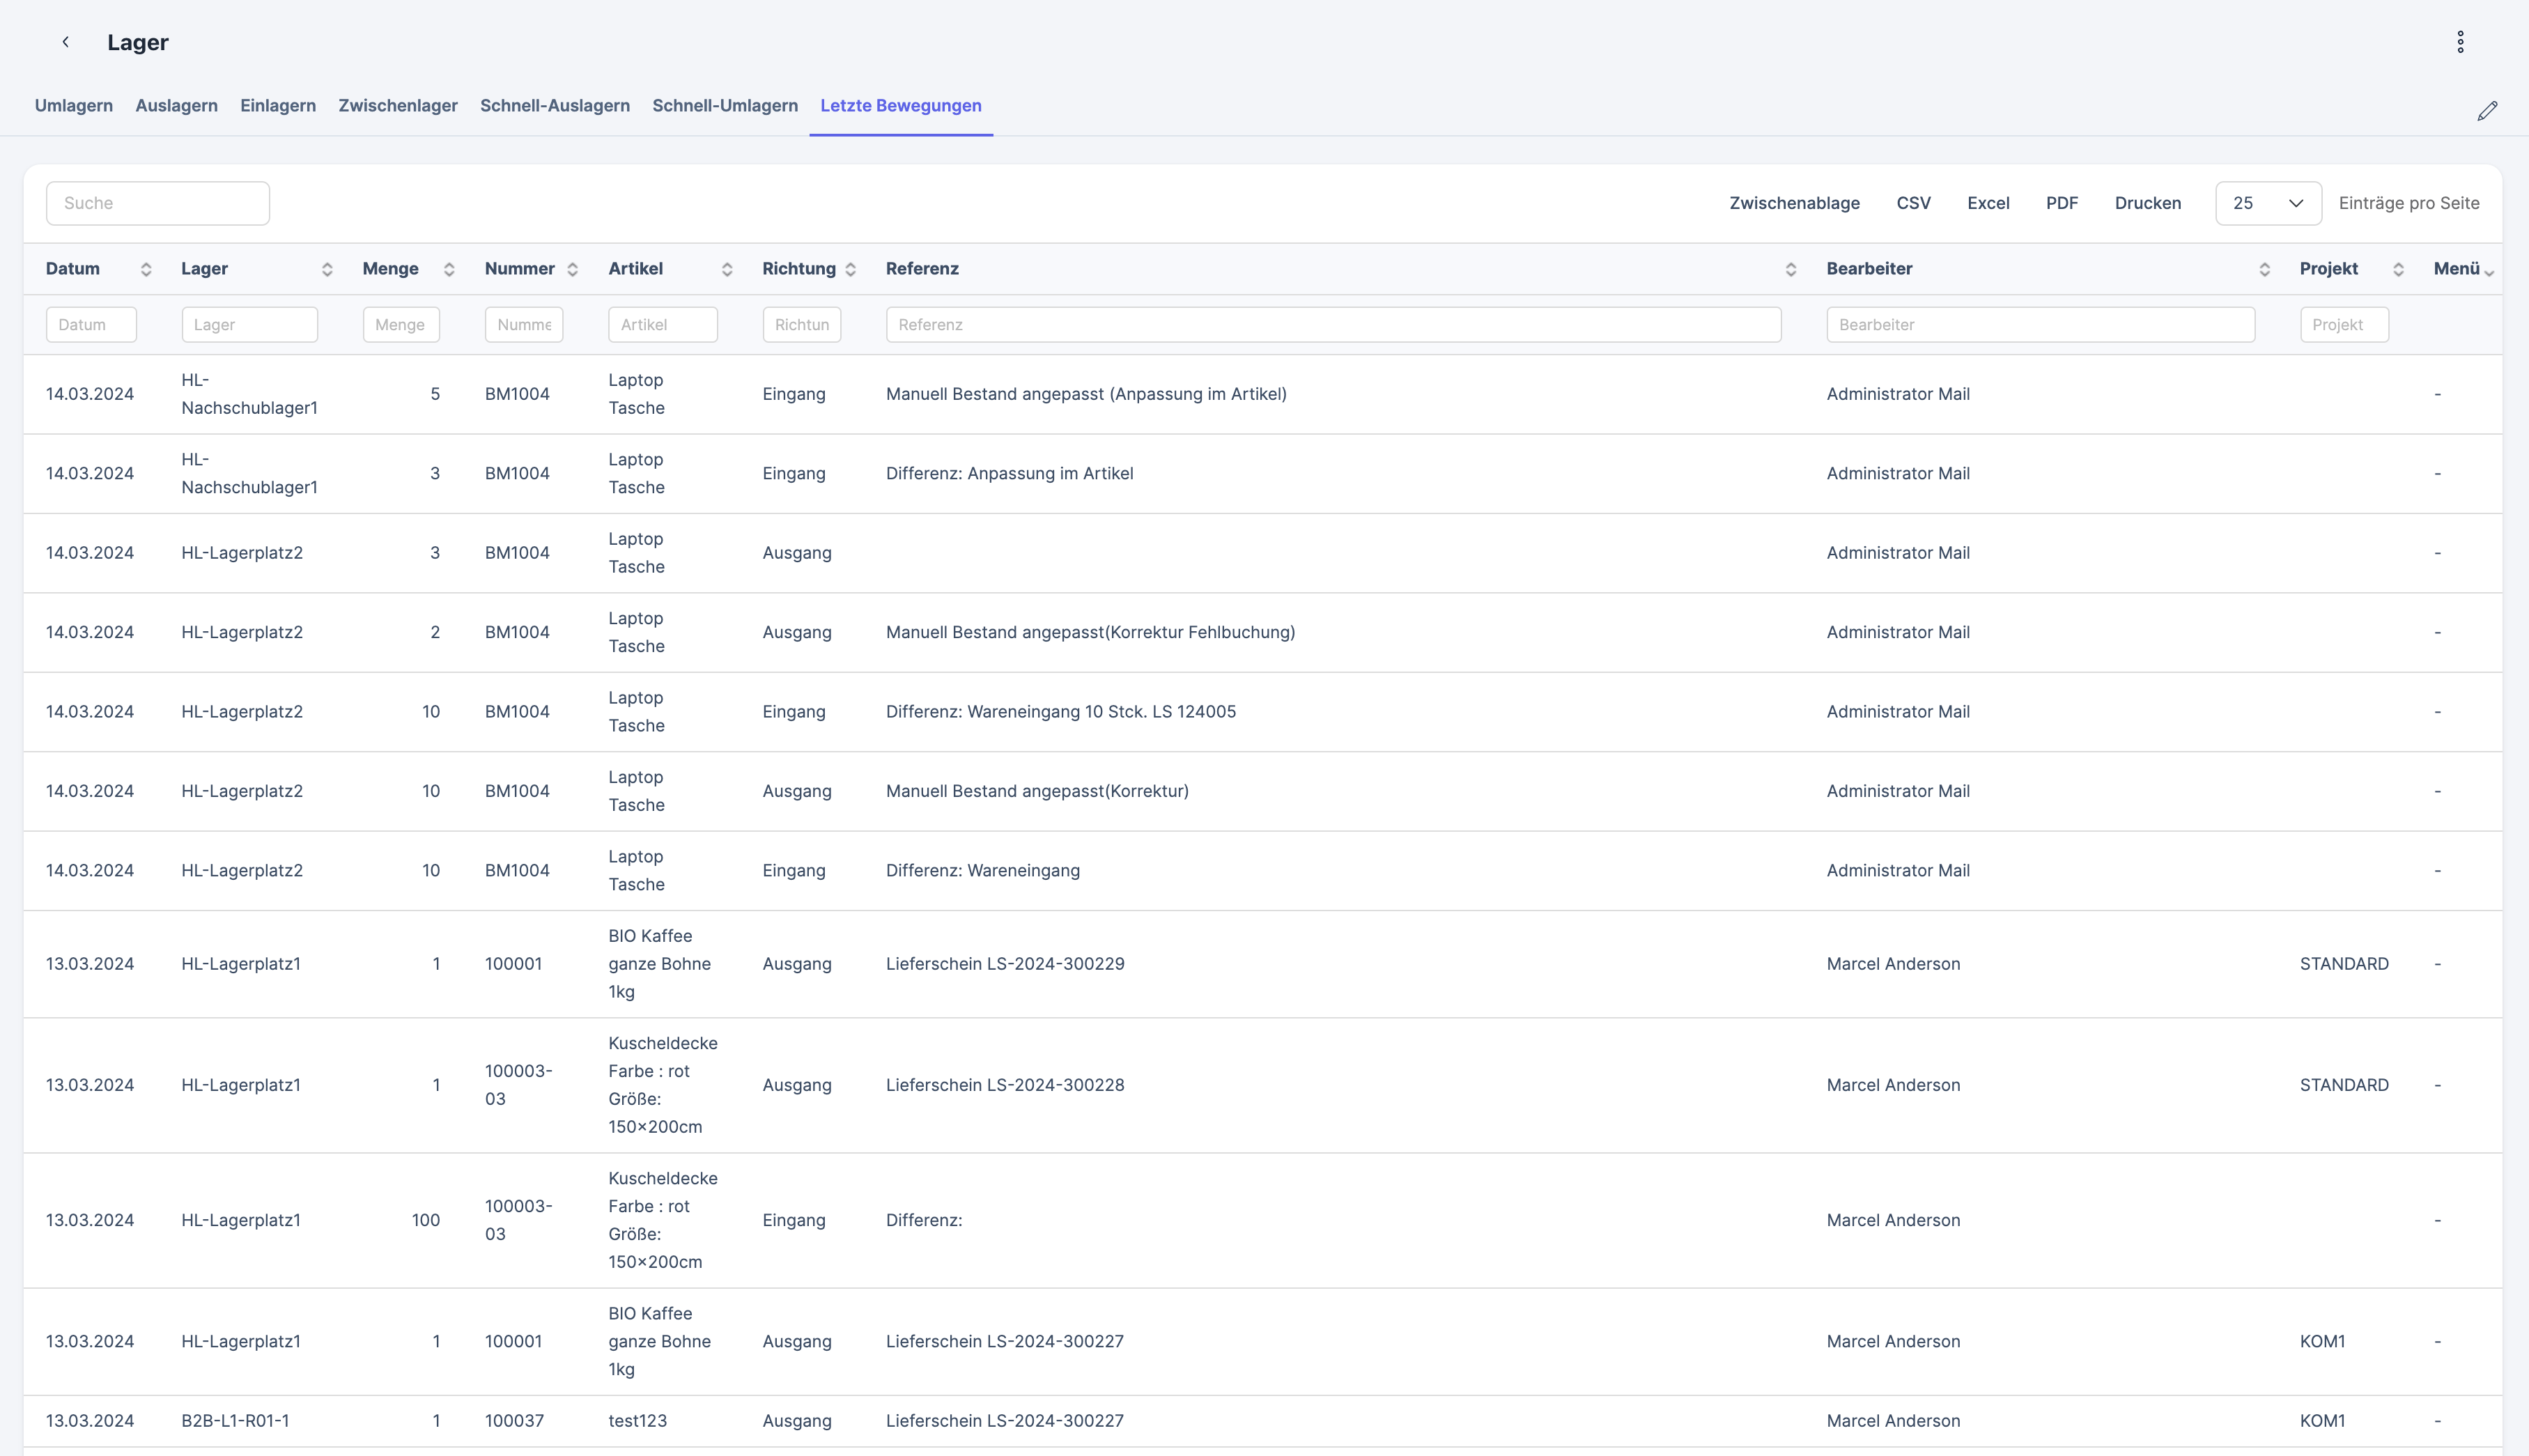Sort by Lager column sort icon
The image size is (2529, 1456).
[x=327, y=269]
